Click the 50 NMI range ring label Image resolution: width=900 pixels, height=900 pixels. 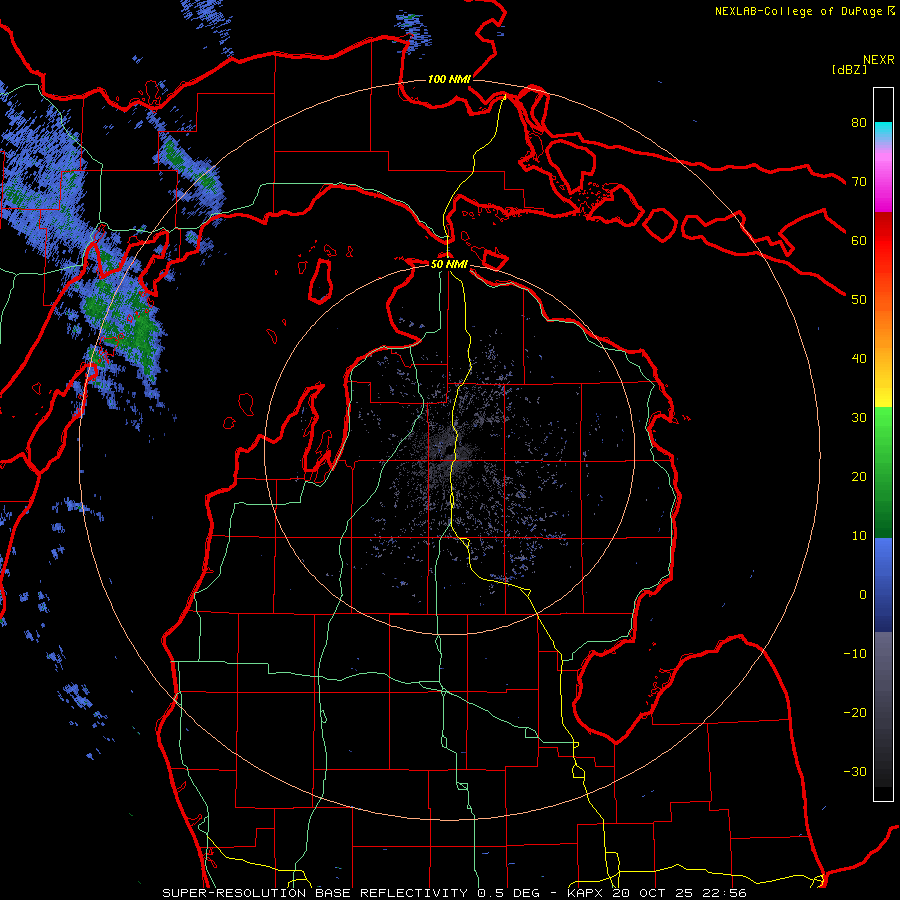click(449, 264)
